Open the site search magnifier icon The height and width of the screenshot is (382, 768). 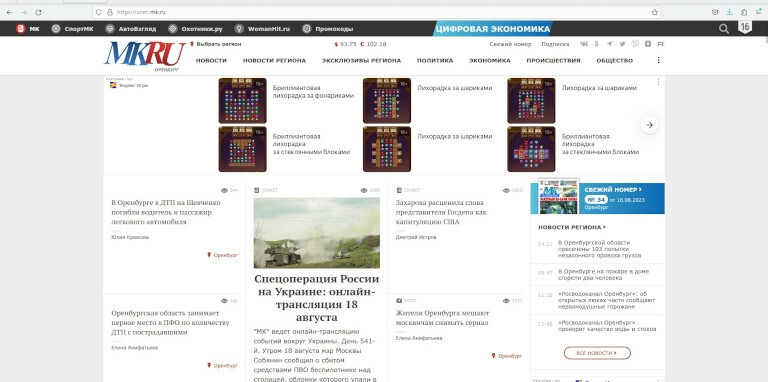[x=724, y=29]
